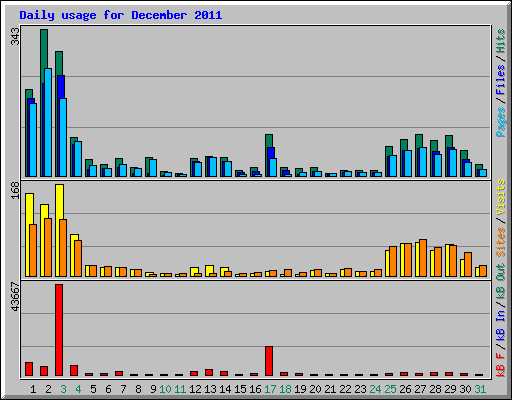512x400 pixels.
Task: Click the cyan Pages bar for day 27
Action: pos(423,162)
